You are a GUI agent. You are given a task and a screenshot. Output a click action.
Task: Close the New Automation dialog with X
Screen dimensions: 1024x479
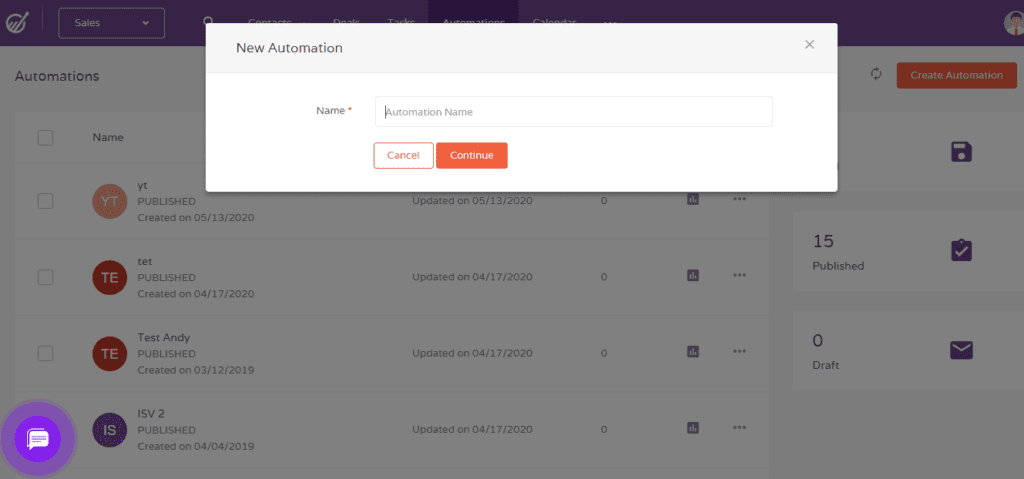point(809,44)
